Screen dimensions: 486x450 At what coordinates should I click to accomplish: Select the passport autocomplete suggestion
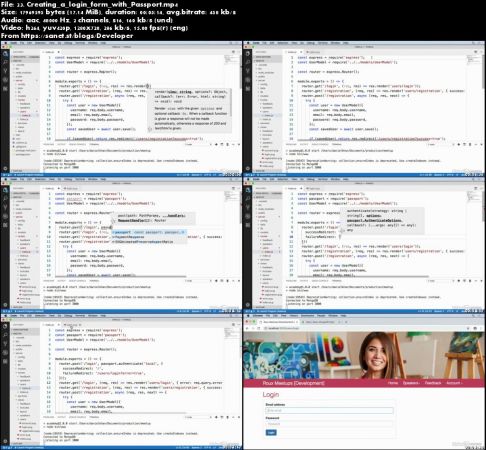(149, 232)
